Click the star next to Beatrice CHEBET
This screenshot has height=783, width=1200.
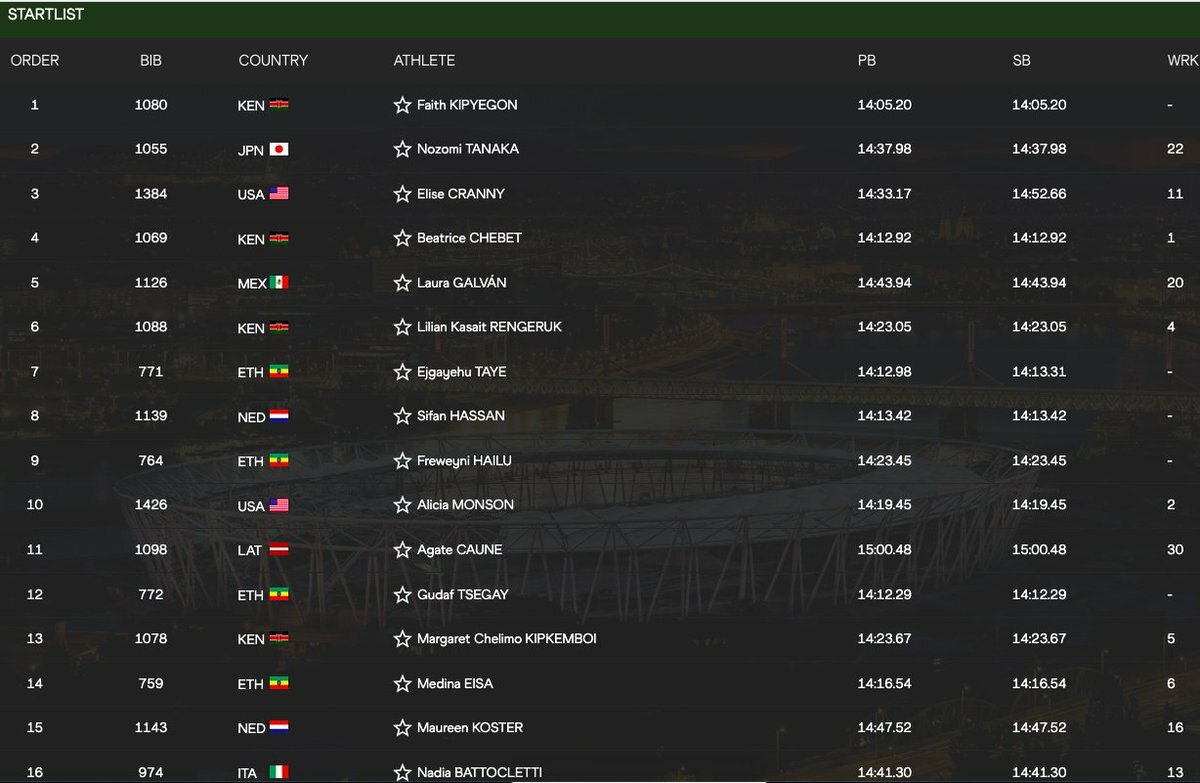[x=402, y=238]
